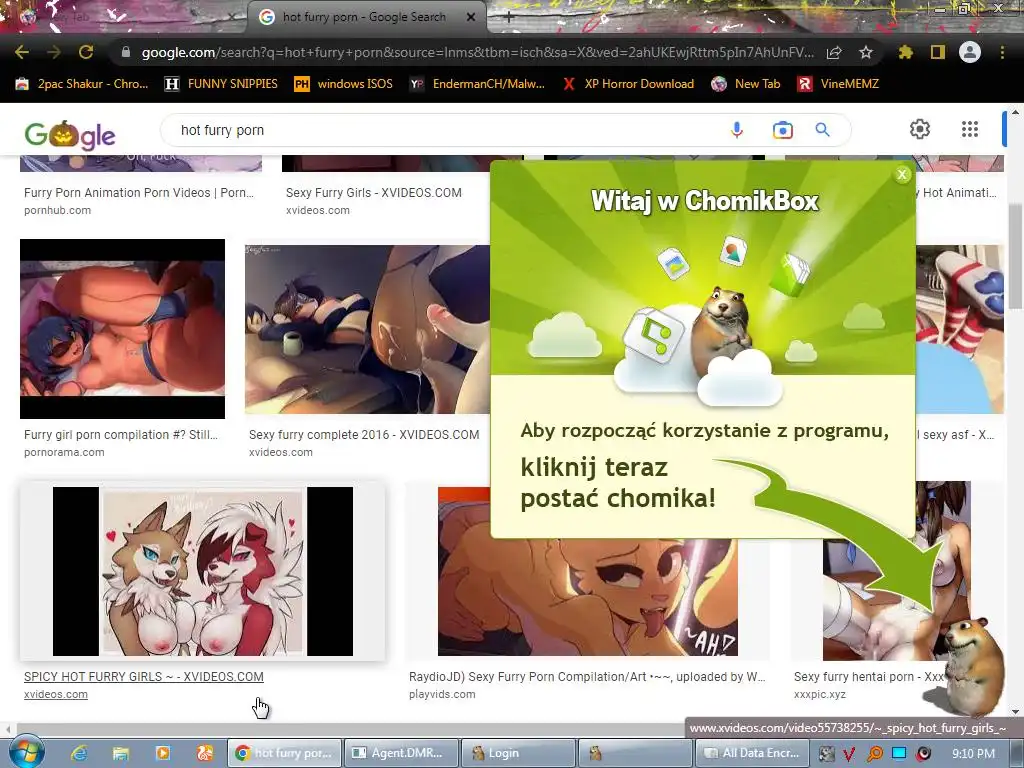The height and width of the screenshot is (768, 1024).
Task: Open a new browser tab
Action: tap(508, 18)
